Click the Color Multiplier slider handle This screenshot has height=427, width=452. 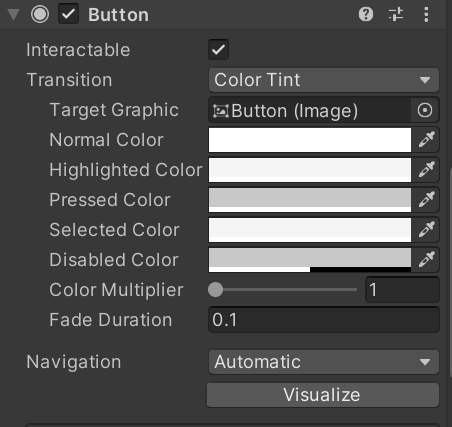(215, 290)
